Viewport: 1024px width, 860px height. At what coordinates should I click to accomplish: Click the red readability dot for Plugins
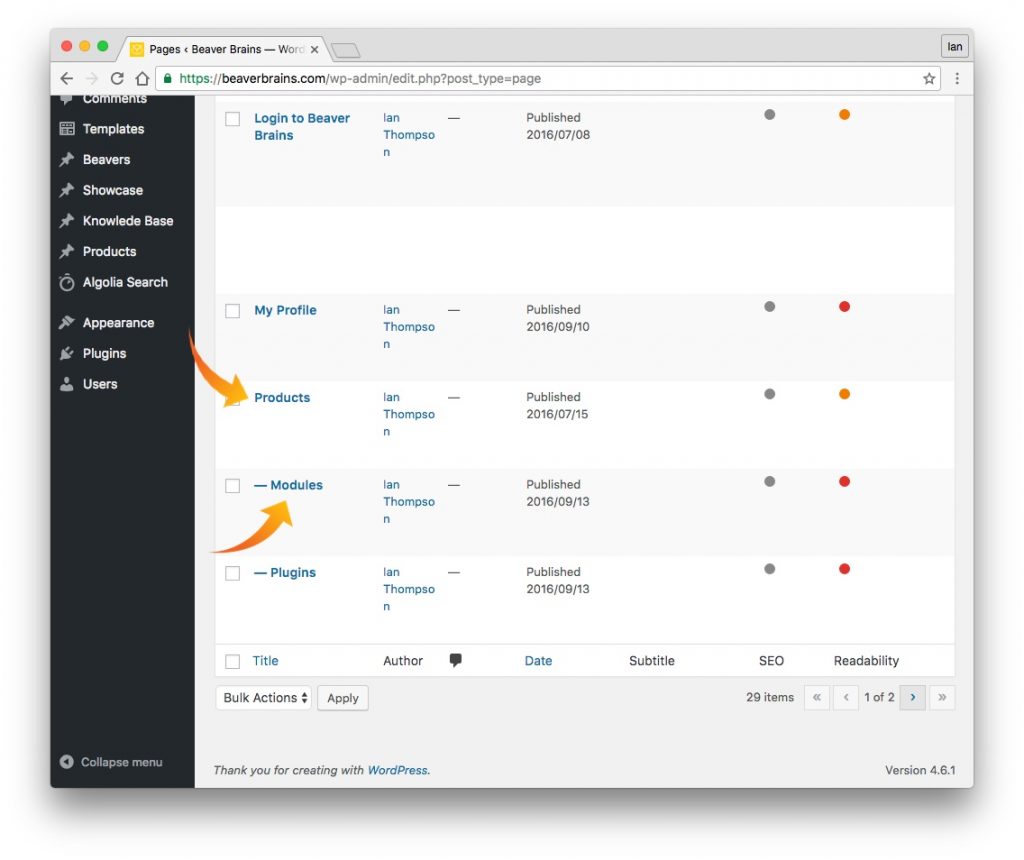click(844, 569)
